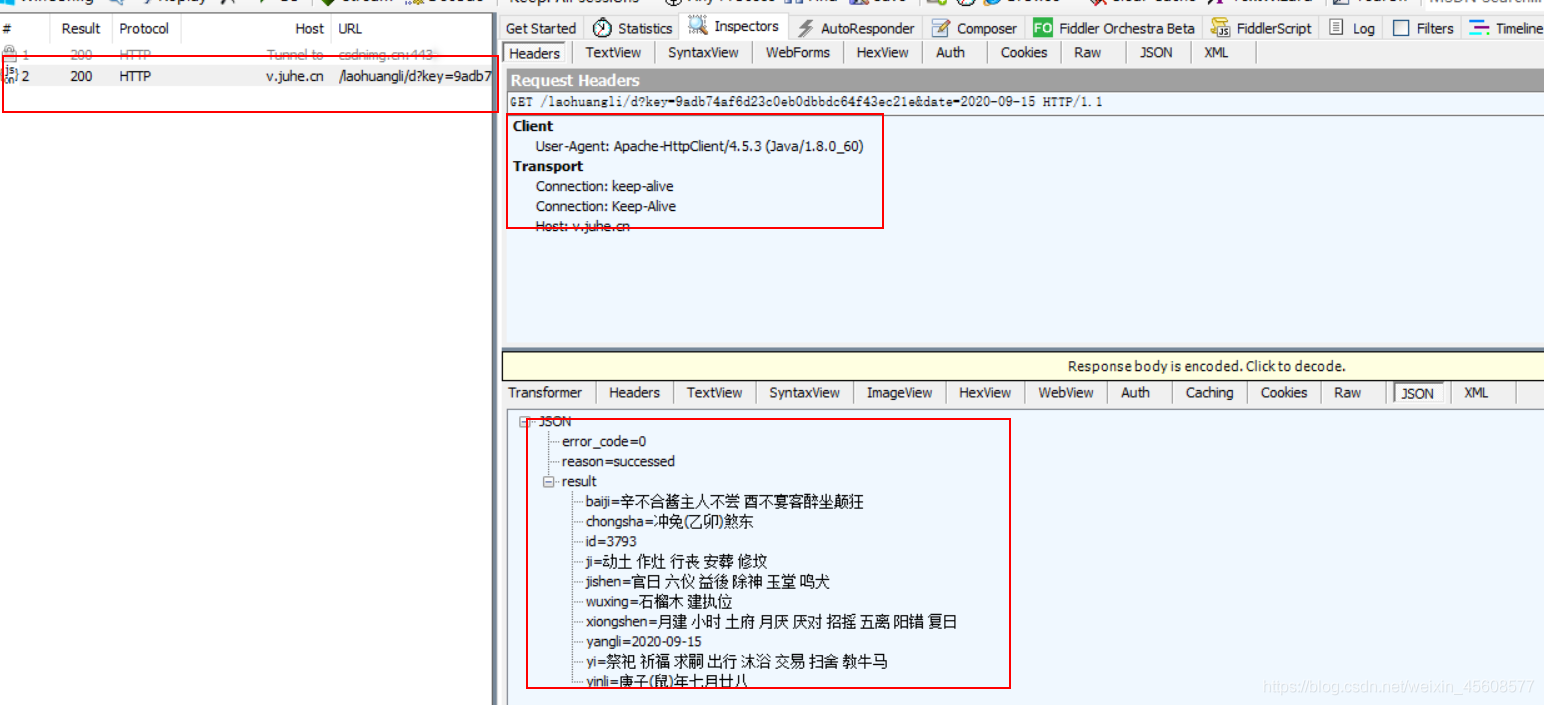Viewport: 1544px width, 705px height.
Task: Open the Get Started tab
Action: tap(541, 28)
